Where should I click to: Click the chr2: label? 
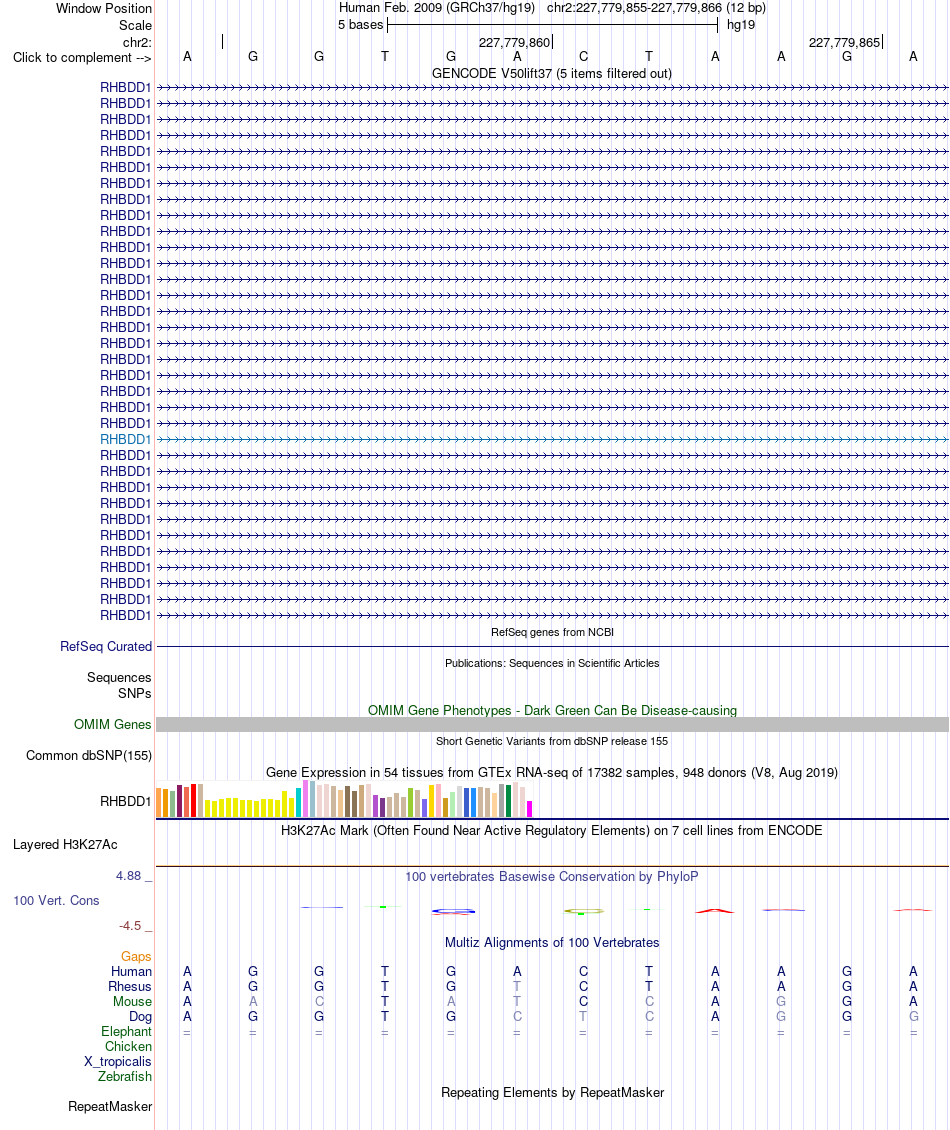(x=137, y=43)
